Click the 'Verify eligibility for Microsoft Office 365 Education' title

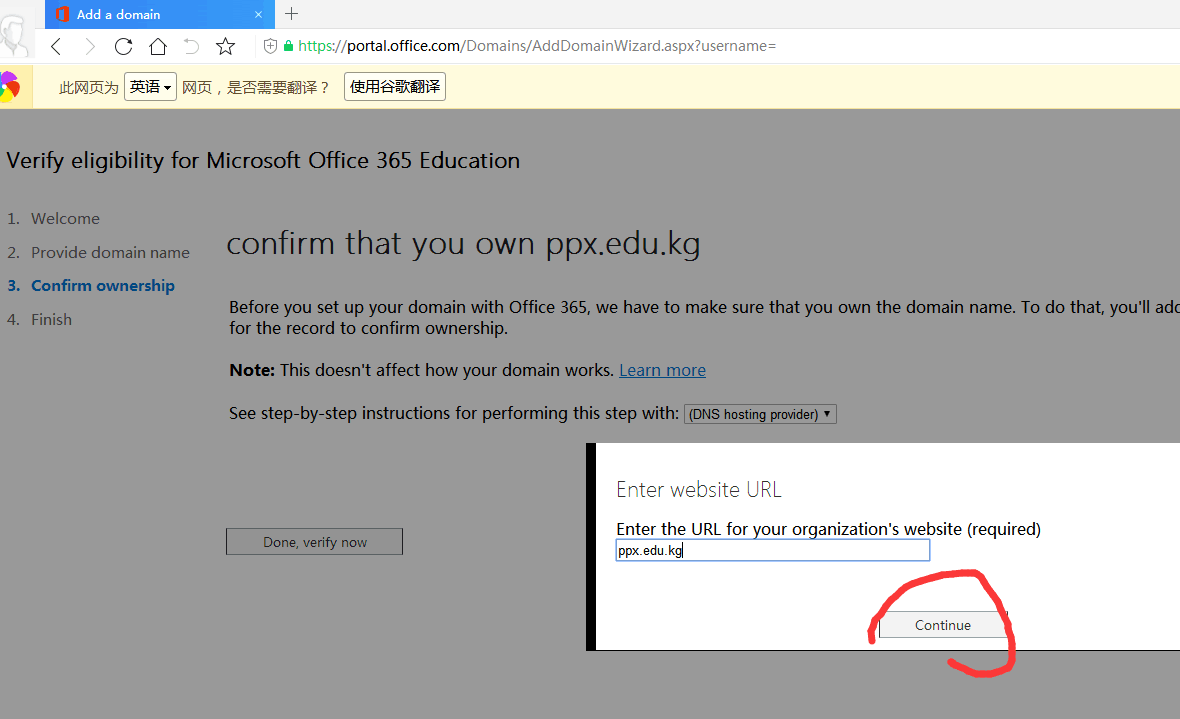pyautogui.click(x=263, y=161)
